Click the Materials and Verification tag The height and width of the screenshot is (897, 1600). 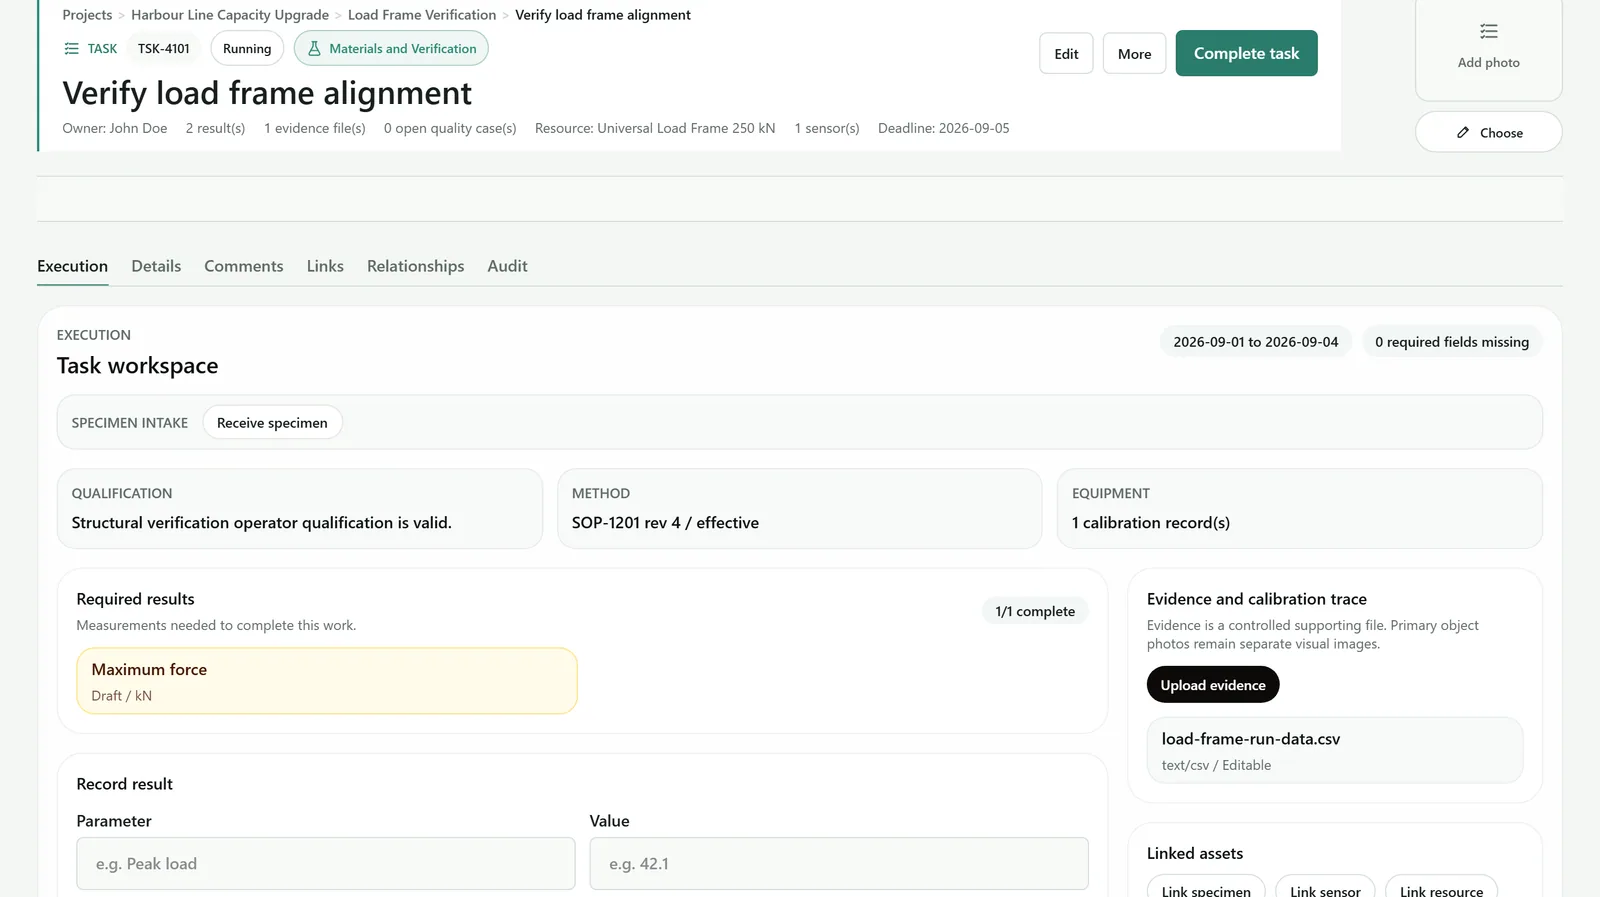(x=391, y=49)
